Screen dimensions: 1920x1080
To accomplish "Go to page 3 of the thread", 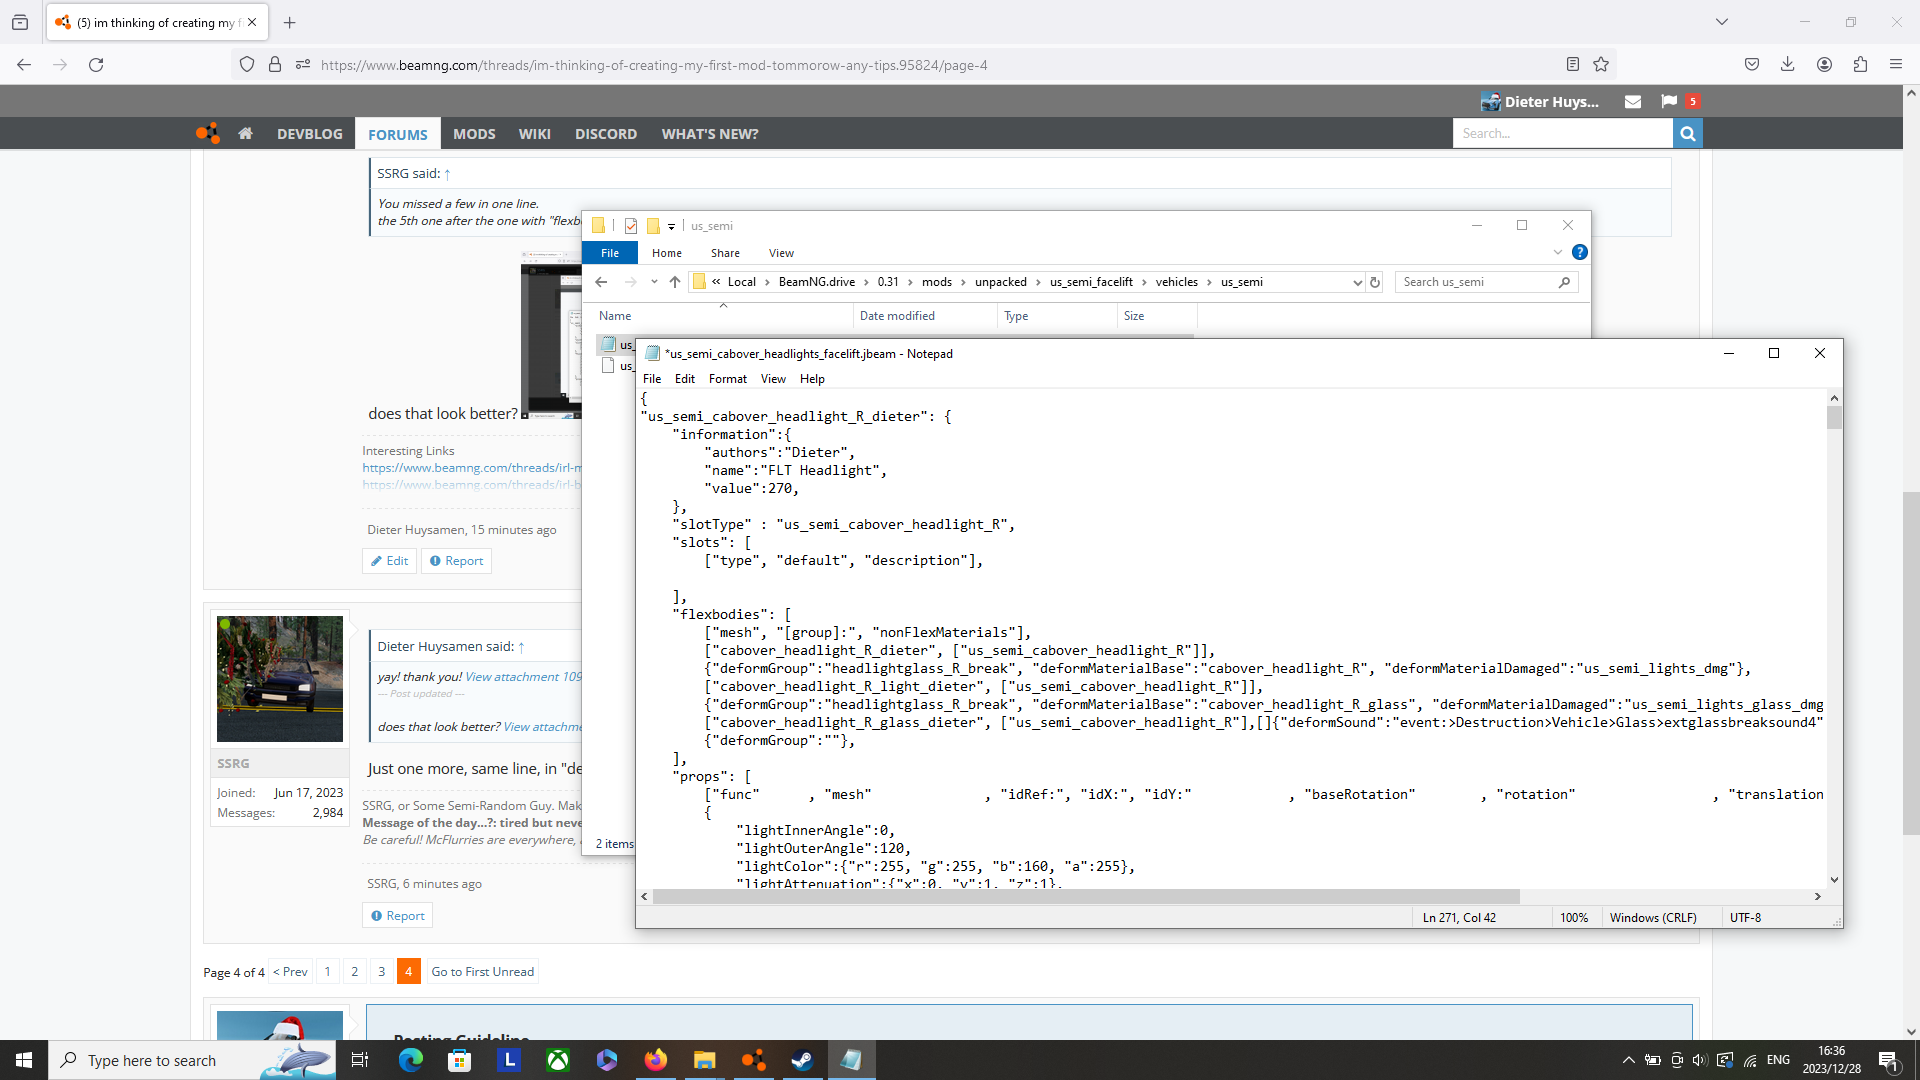I will tap(381, 972).
